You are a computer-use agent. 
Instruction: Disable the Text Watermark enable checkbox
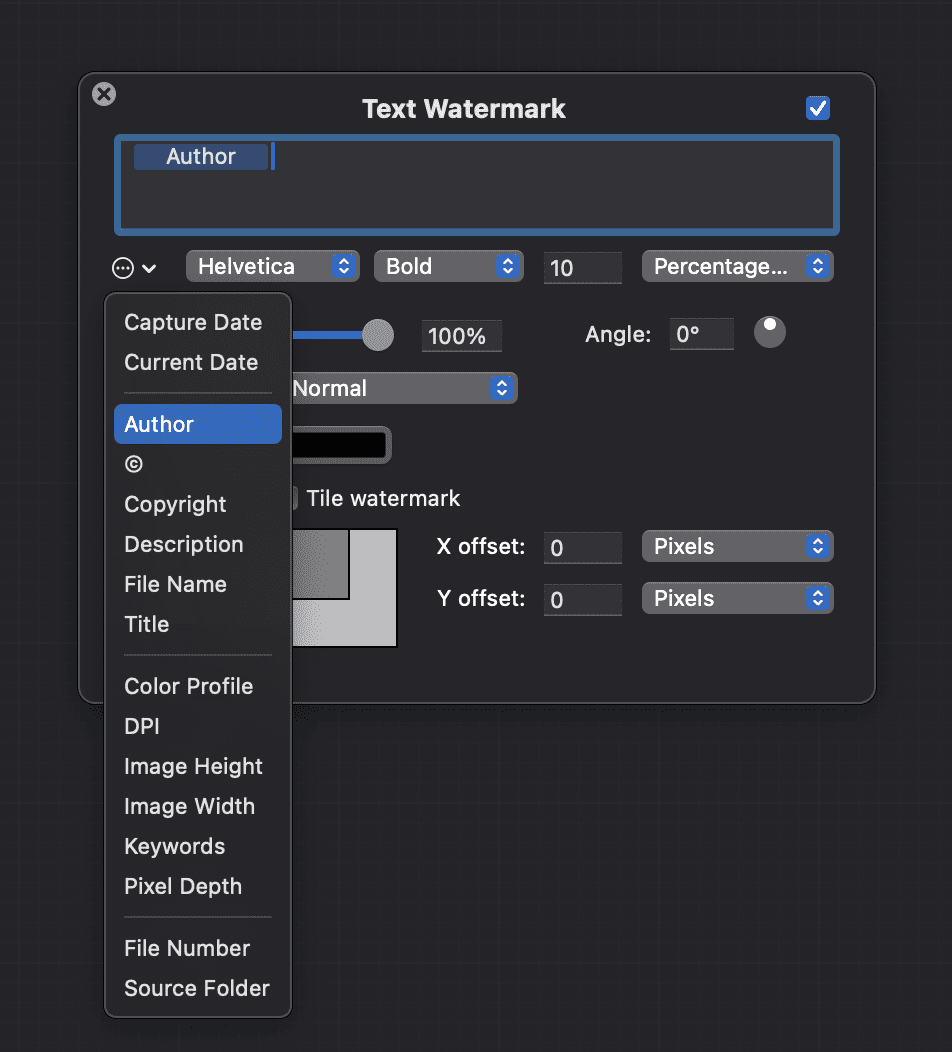pos(818,108)
